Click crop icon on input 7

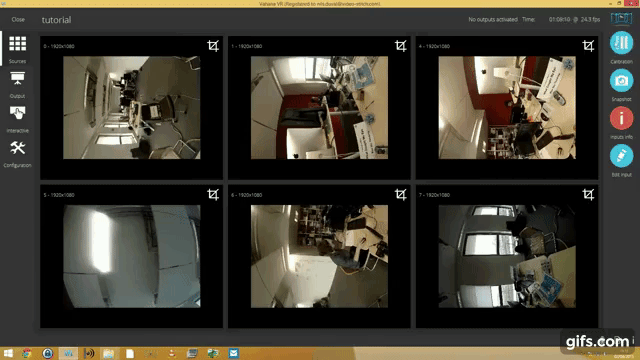(x=588, y=195)
